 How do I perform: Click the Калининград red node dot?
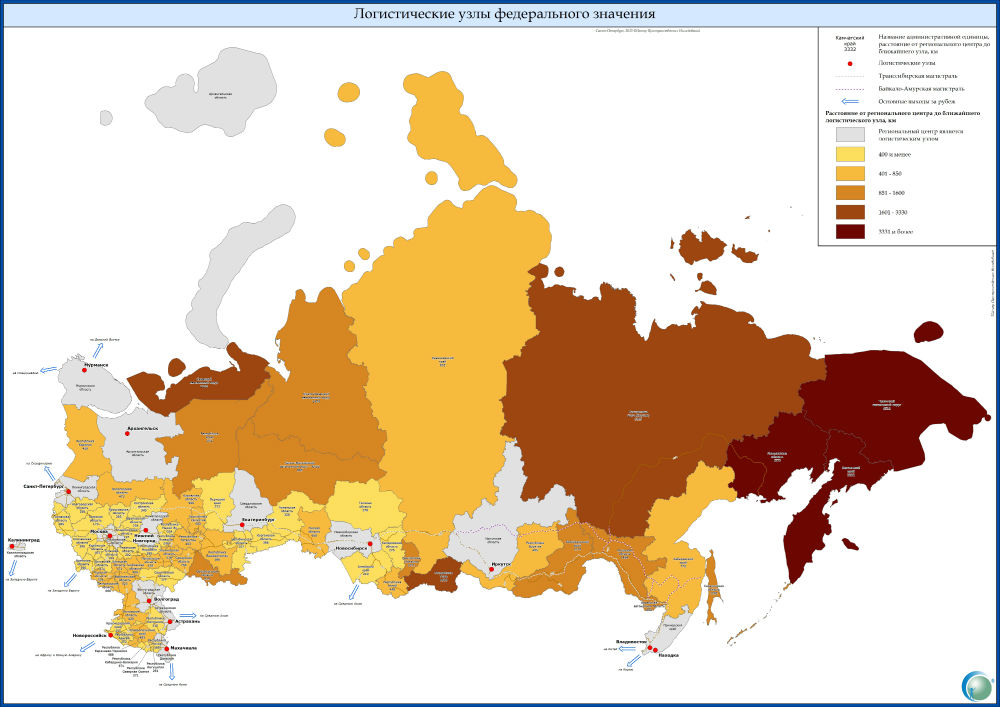click(x=12, y=546)
